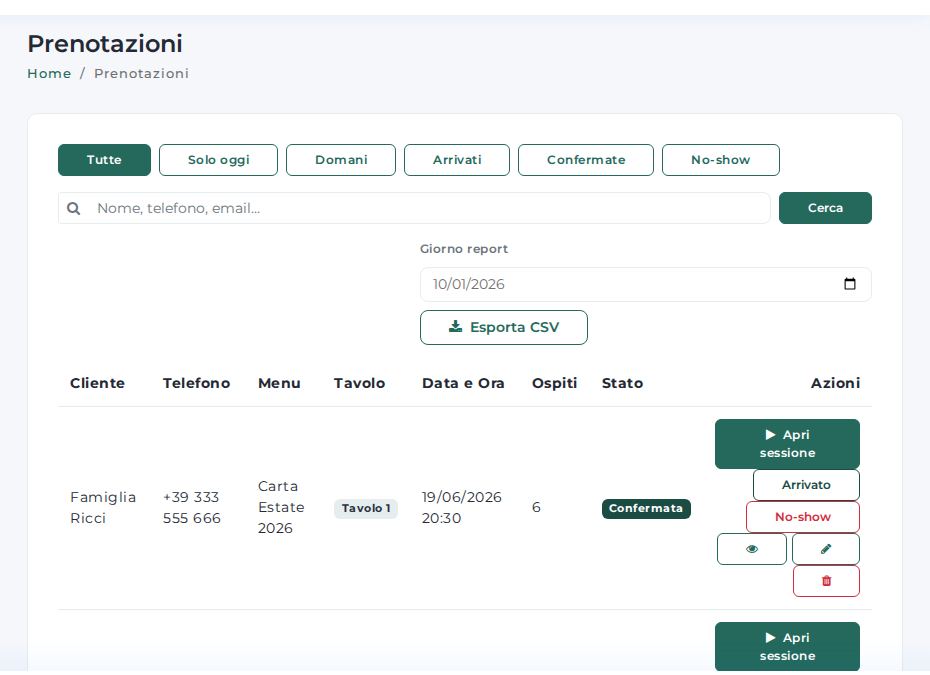Screen dimensions: 930x675
Task: Select the Tutte filter
Action: pos(104,160)
